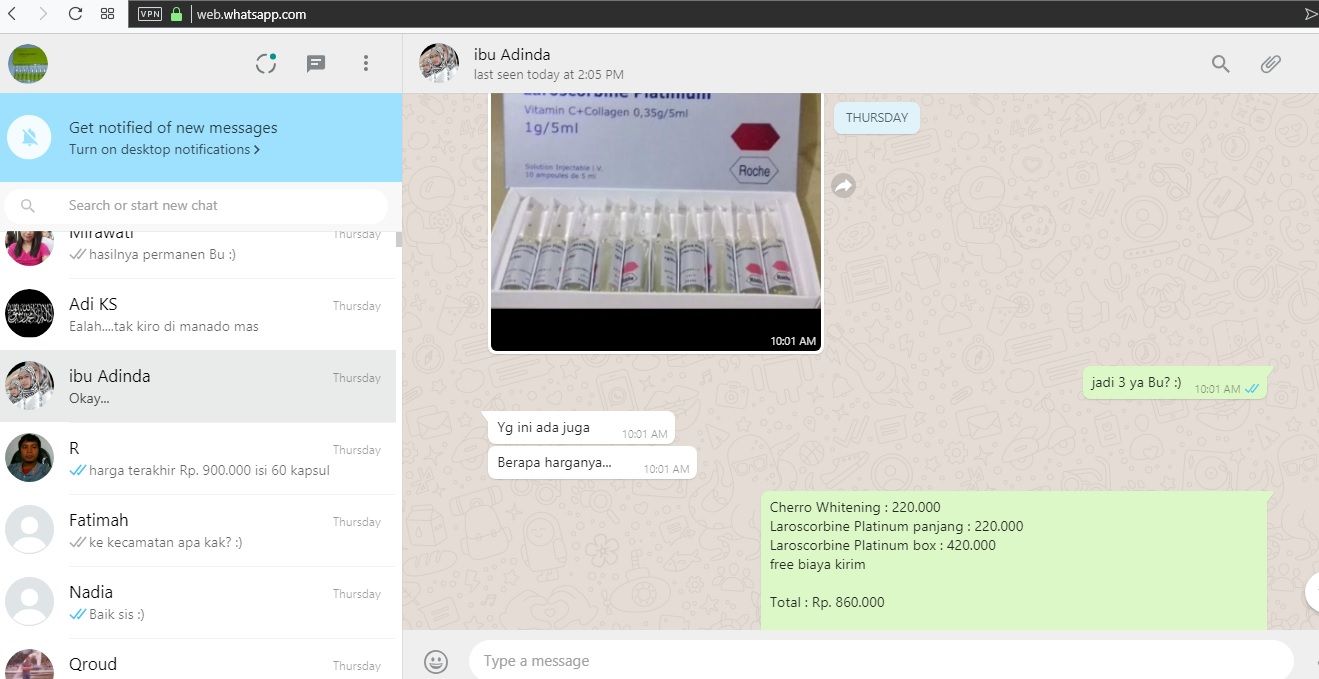This screenshot has height=679, width=1319.
Task: Click 'Get notified of new messages' heading
Action: point(173,128)
